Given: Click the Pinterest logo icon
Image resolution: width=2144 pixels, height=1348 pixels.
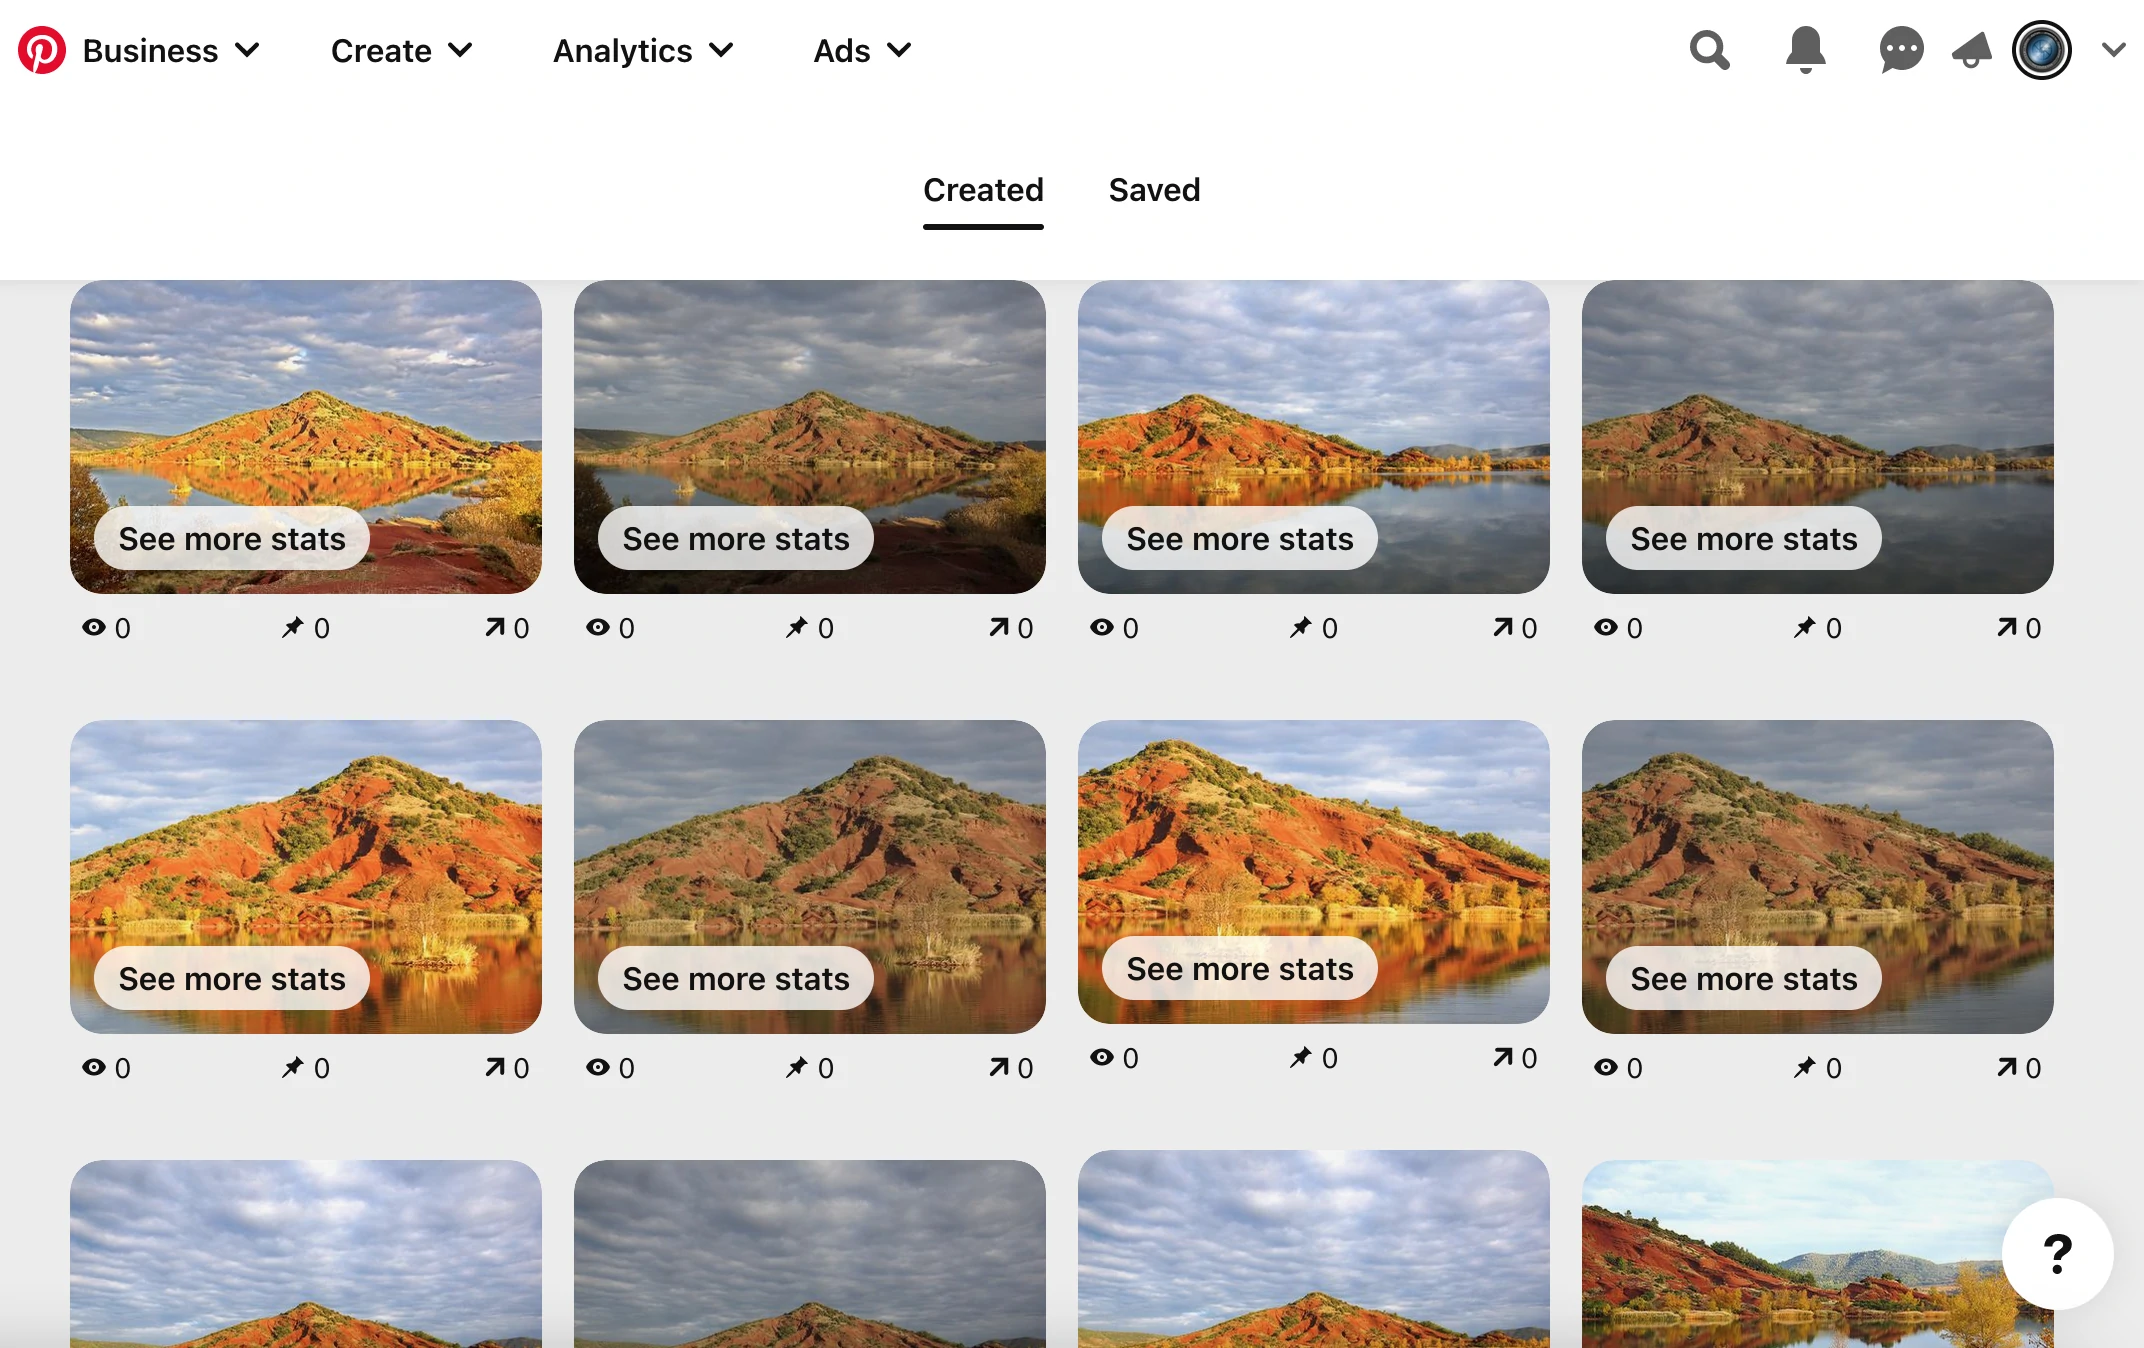Looking at the screenshot, I should click(42, 50).
